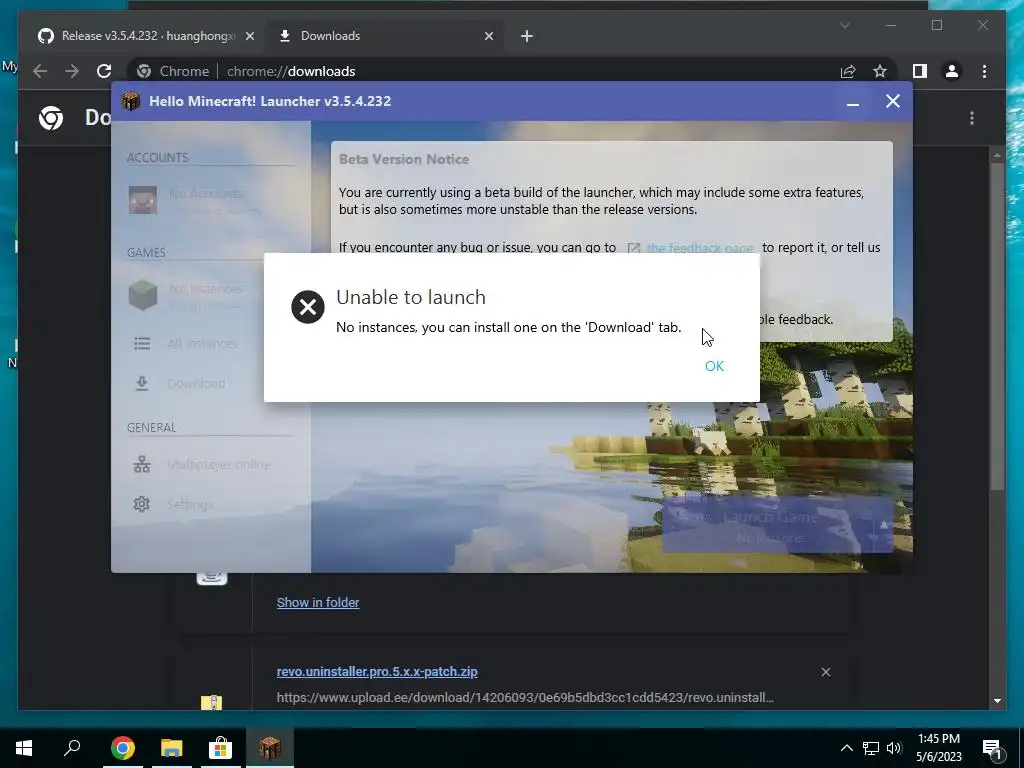The image size is (1024, 768).
Task: Switch to the Downloads tab in Chrome
Action: coord(385,36)
